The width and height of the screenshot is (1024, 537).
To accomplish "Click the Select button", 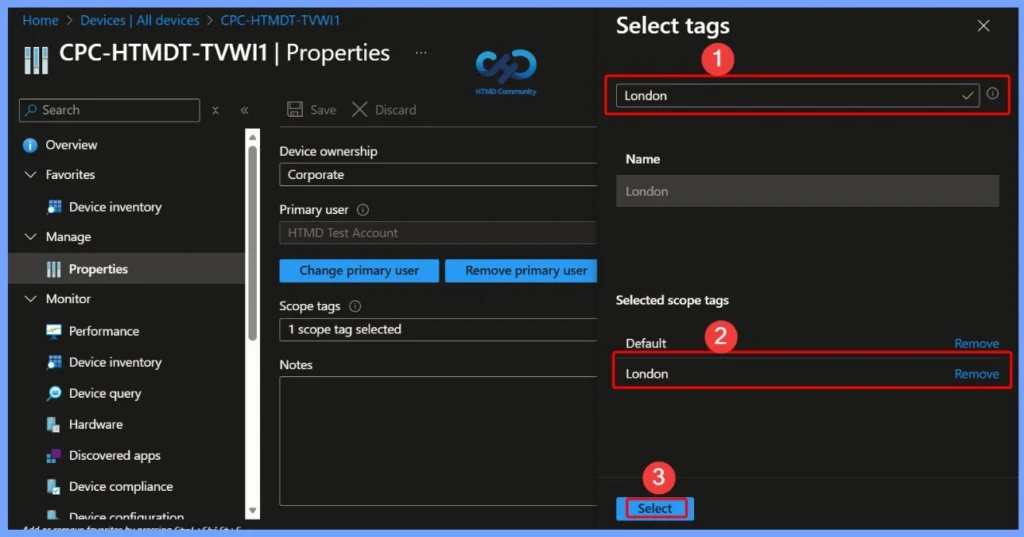I will tap(655, 508).
